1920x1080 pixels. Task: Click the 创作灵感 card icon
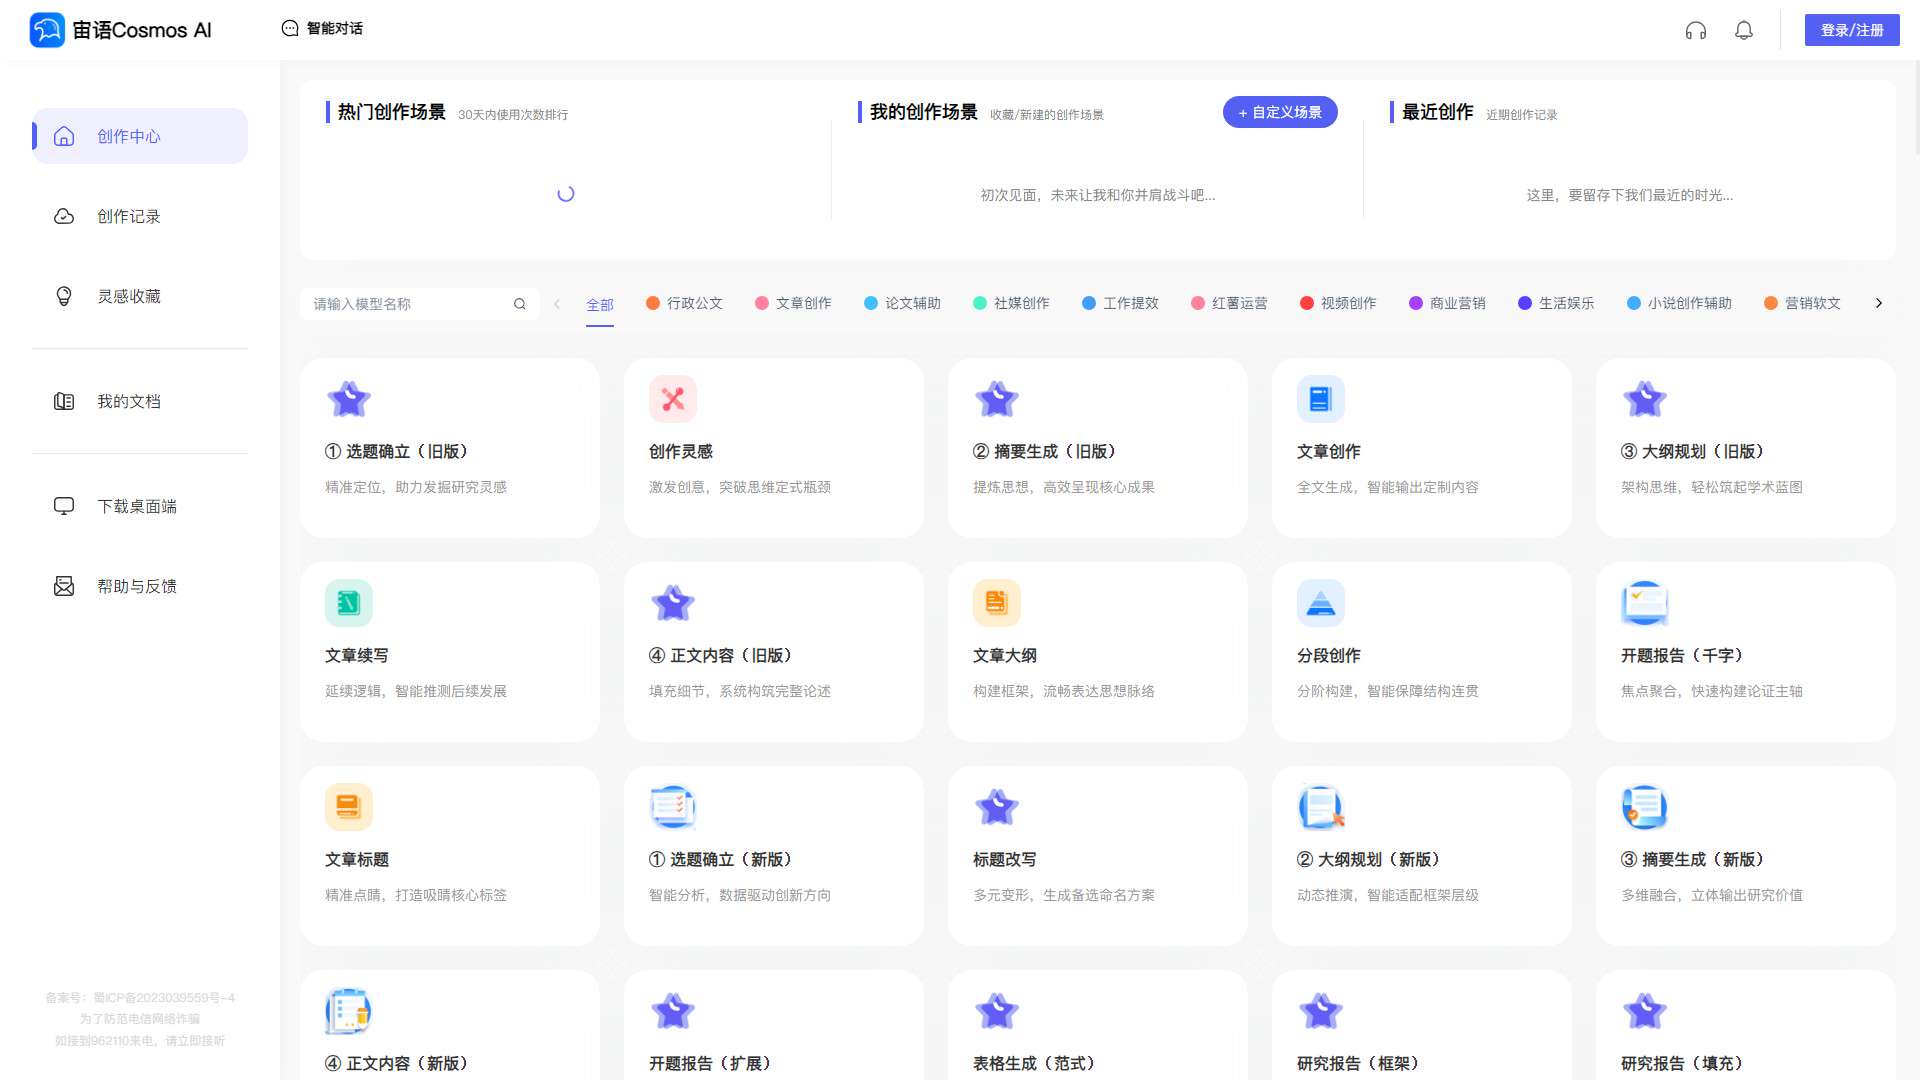(x=673, y=399)
